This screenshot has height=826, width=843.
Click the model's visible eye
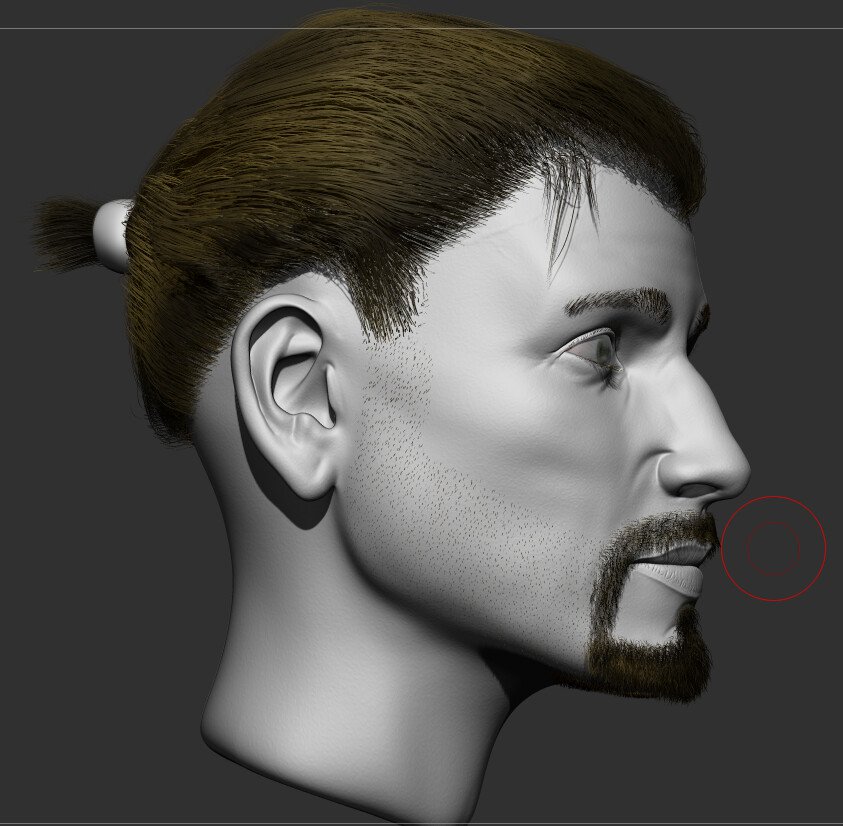600,350
